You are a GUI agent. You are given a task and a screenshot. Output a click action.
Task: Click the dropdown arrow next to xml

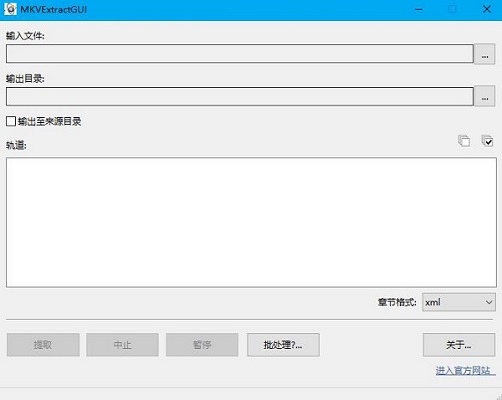(x=489, y=302)
